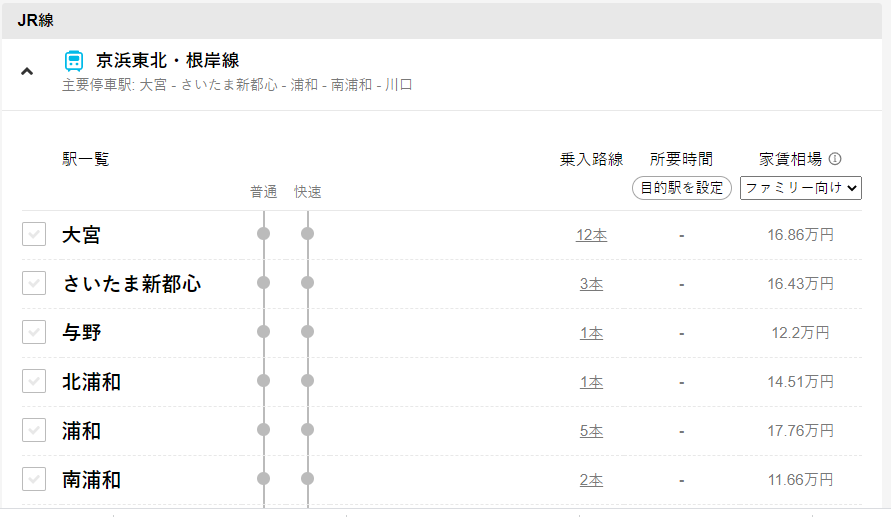The image size is (891, 517).
Task: Open the 12本 transfer lines link for 大宮
Action: pyautogui.click(x=592, y=235)
